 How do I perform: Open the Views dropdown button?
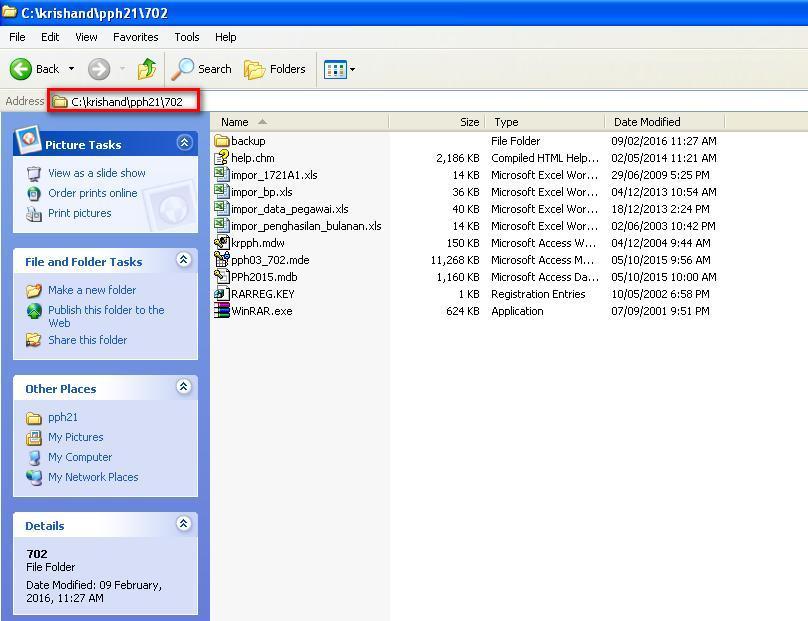click(x=339, y=69)
